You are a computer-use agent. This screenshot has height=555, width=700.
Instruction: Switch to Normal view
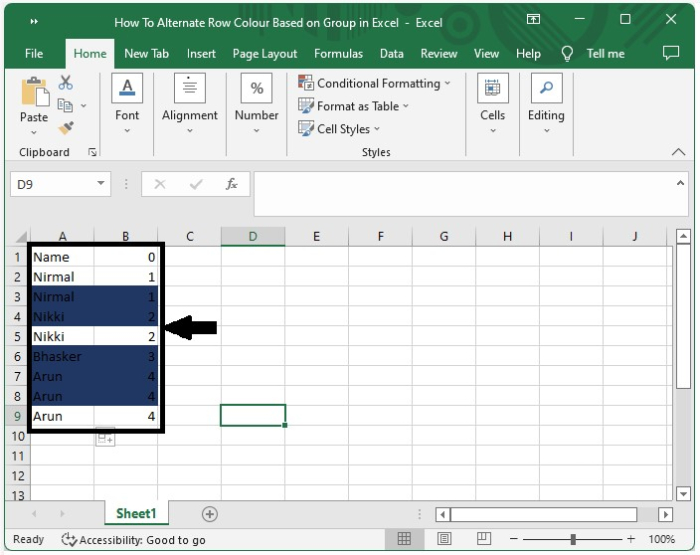(x=404, y=539)
